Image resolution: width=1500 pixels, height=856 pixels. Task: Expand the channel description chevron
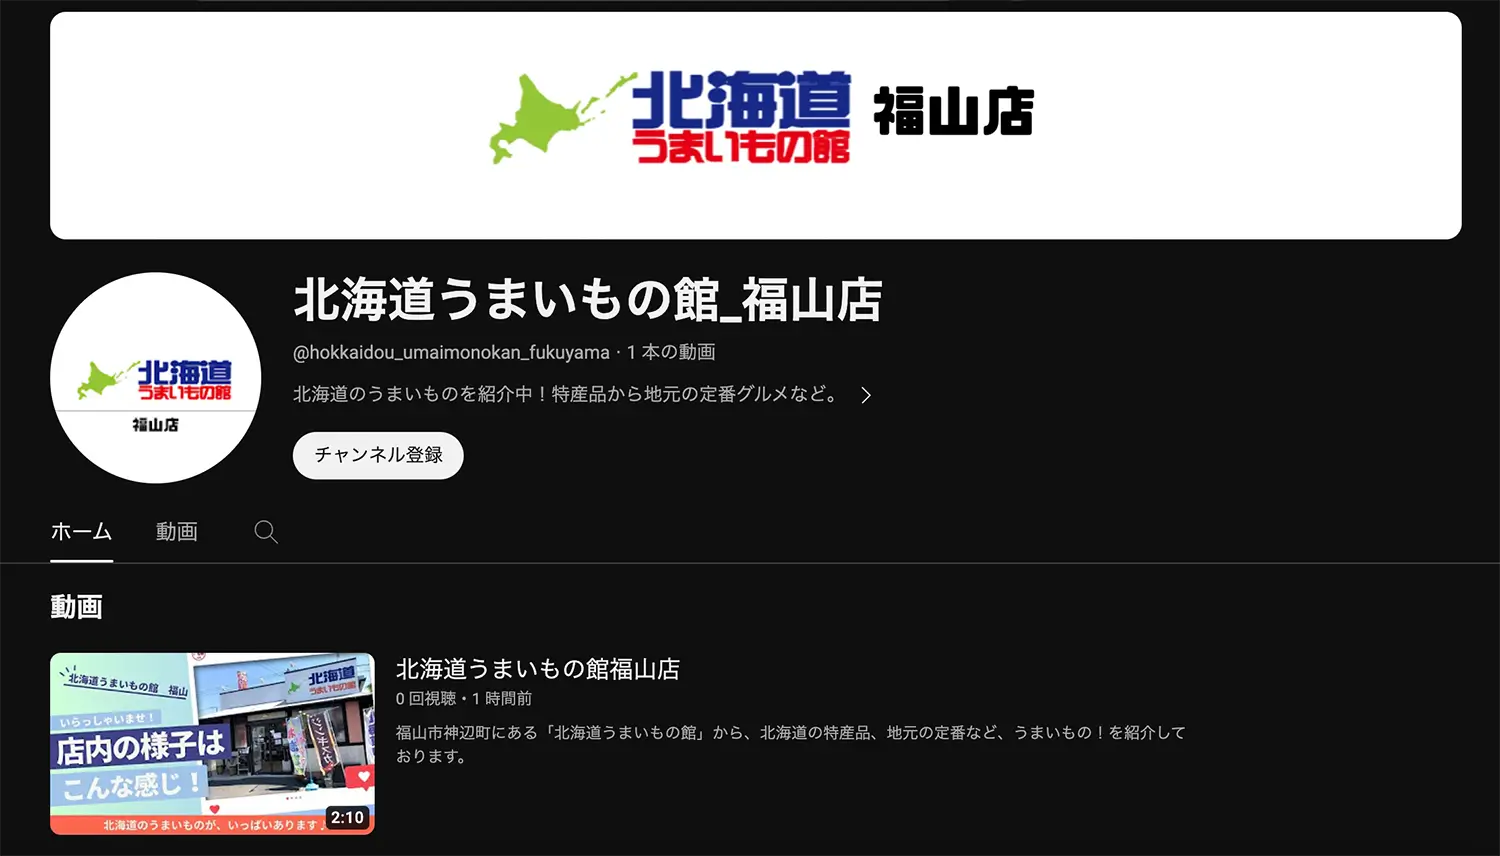click(x=866, y=395)
